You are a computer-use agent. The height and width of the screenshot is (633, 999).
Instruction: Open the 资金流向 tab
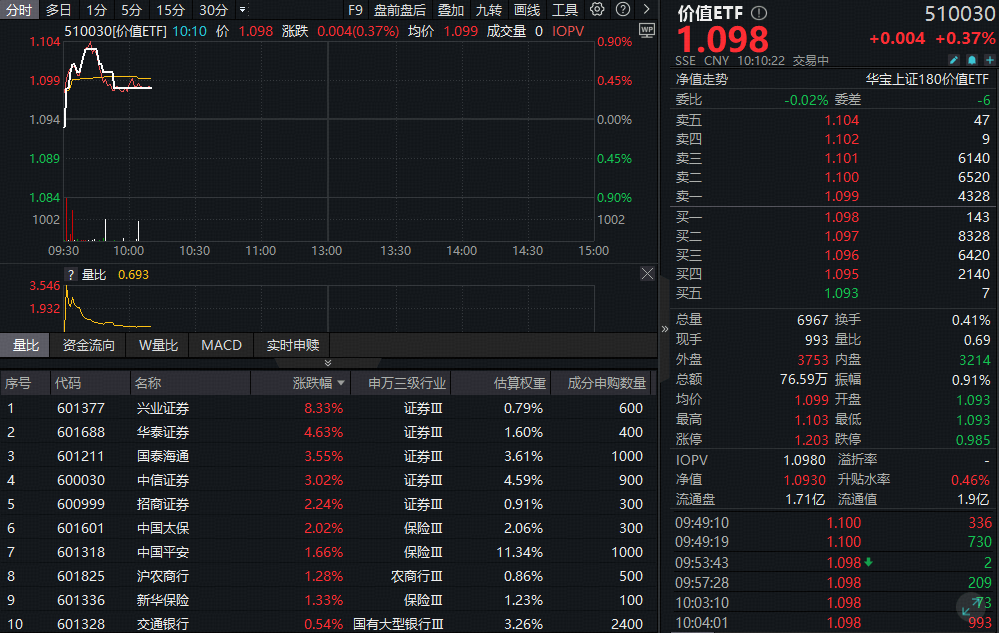[89, 345]
